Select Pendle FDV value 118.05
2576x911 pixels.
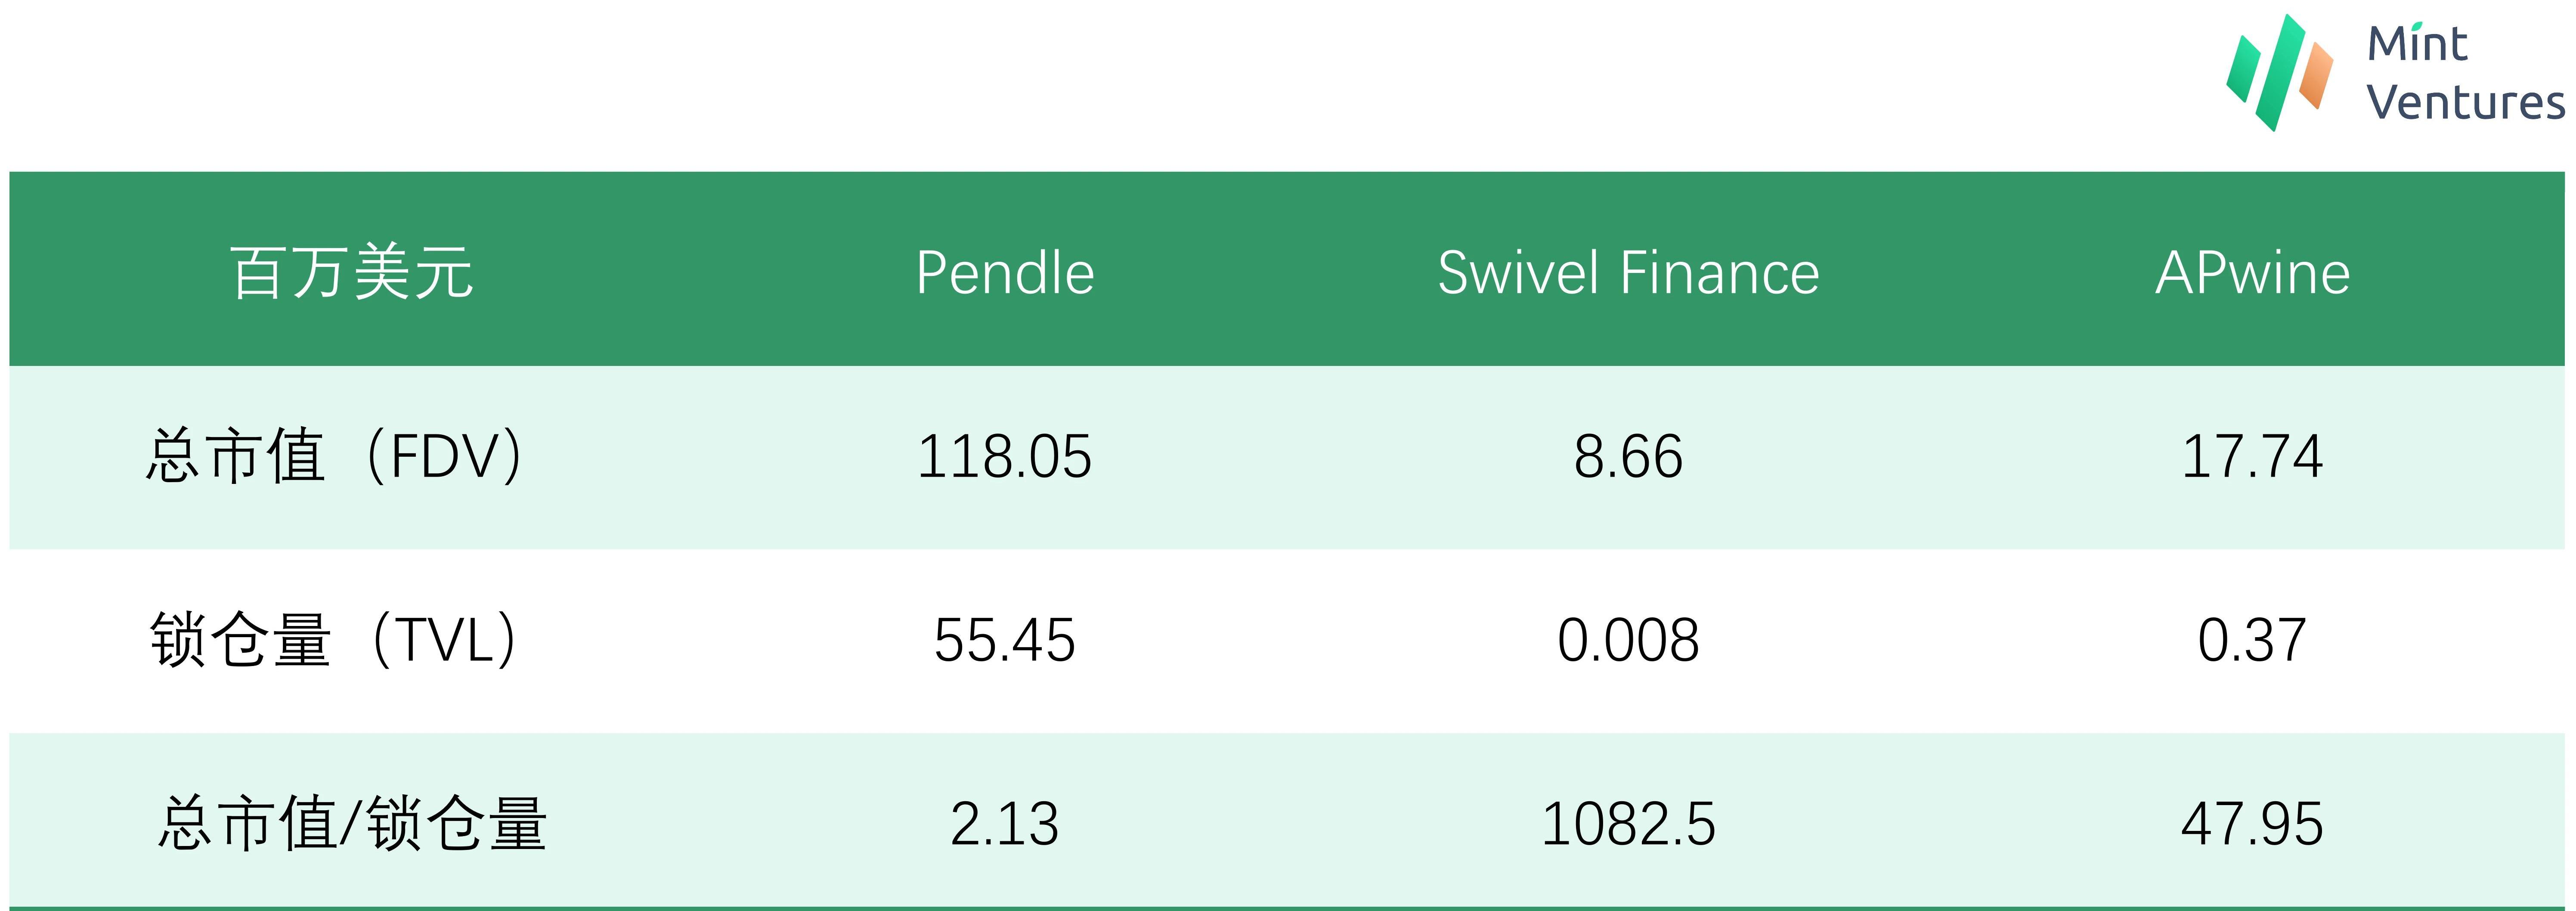(1005, 457)
